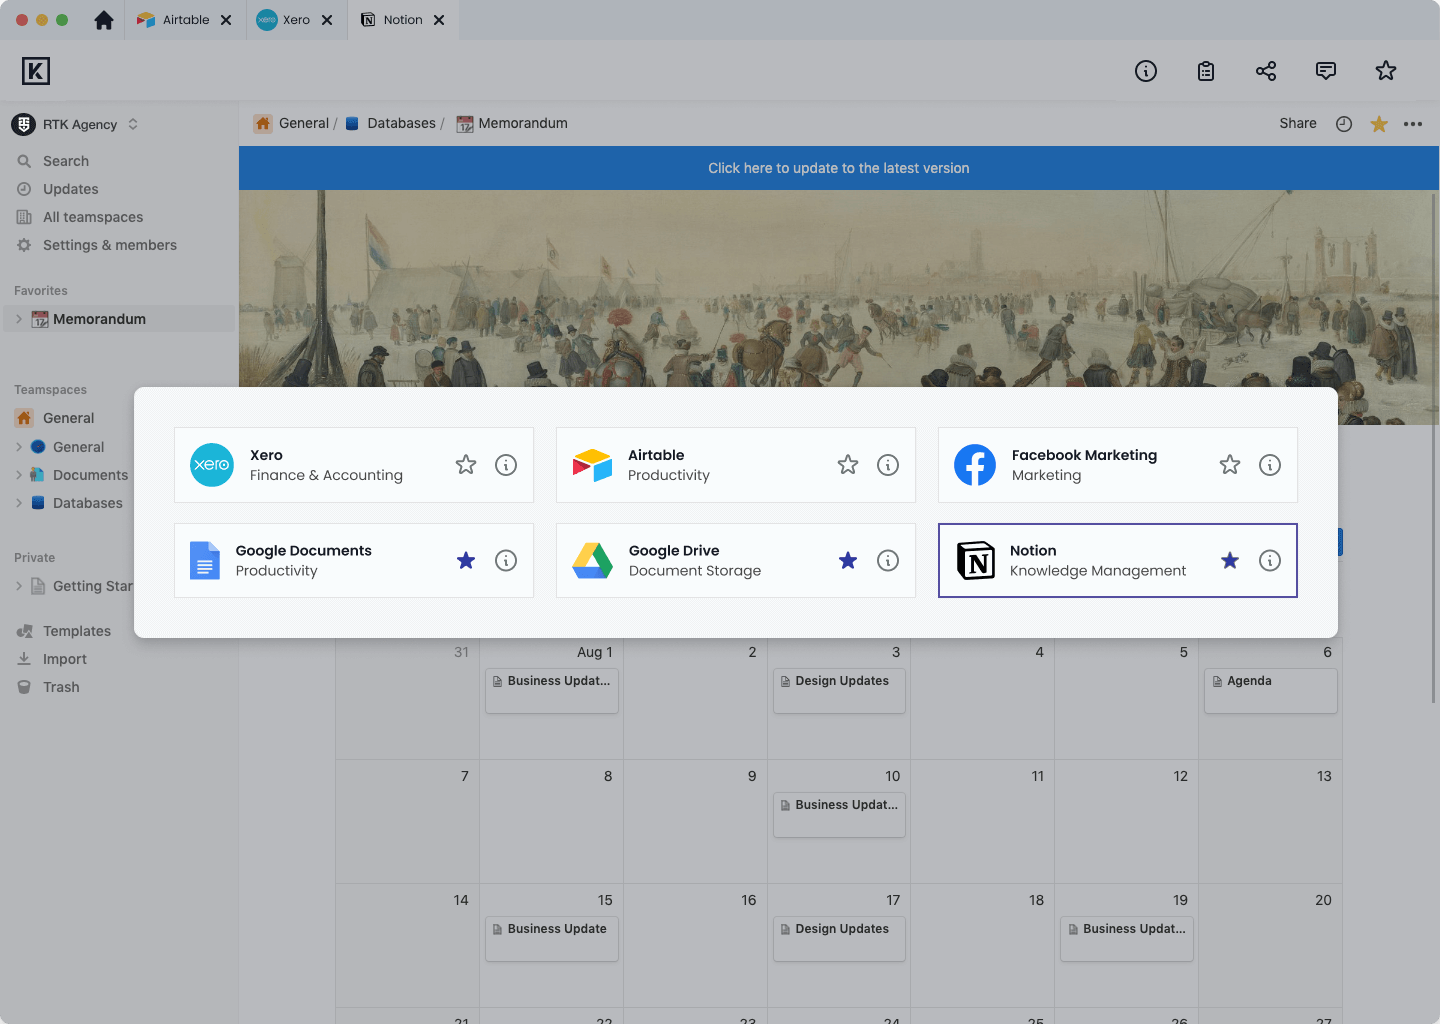Expand the Databases tree item
The width and height of the screenshot is (1440, 1024).
click(19, 504)
